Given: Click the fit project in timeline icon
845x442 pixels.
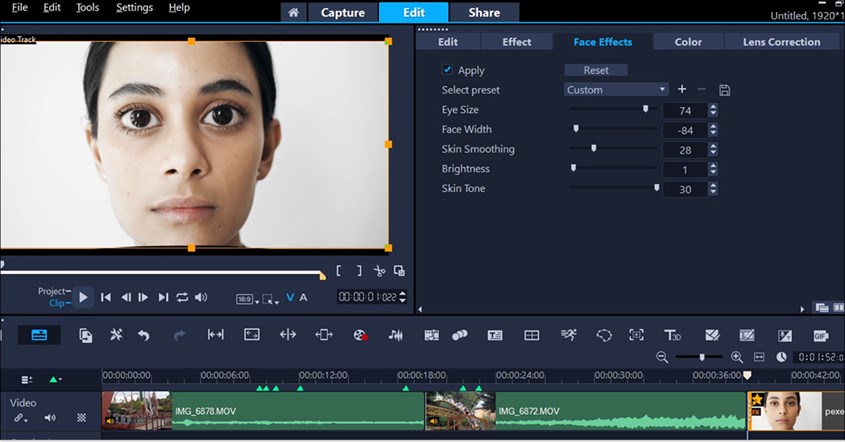Looking at the screenshot, I should pyautogui.click(x=759, y=357).
